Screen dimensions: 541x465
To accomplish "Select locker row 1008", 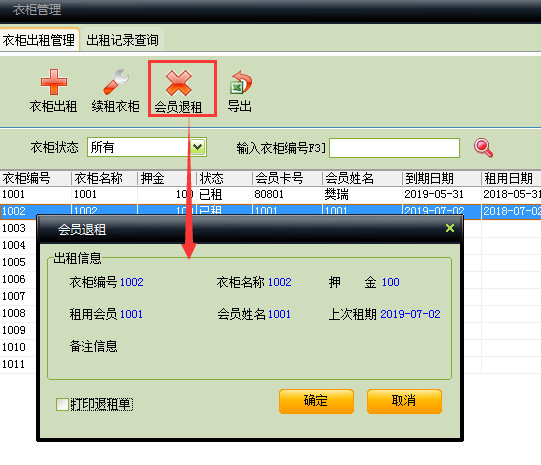I will tap(18, 313).
